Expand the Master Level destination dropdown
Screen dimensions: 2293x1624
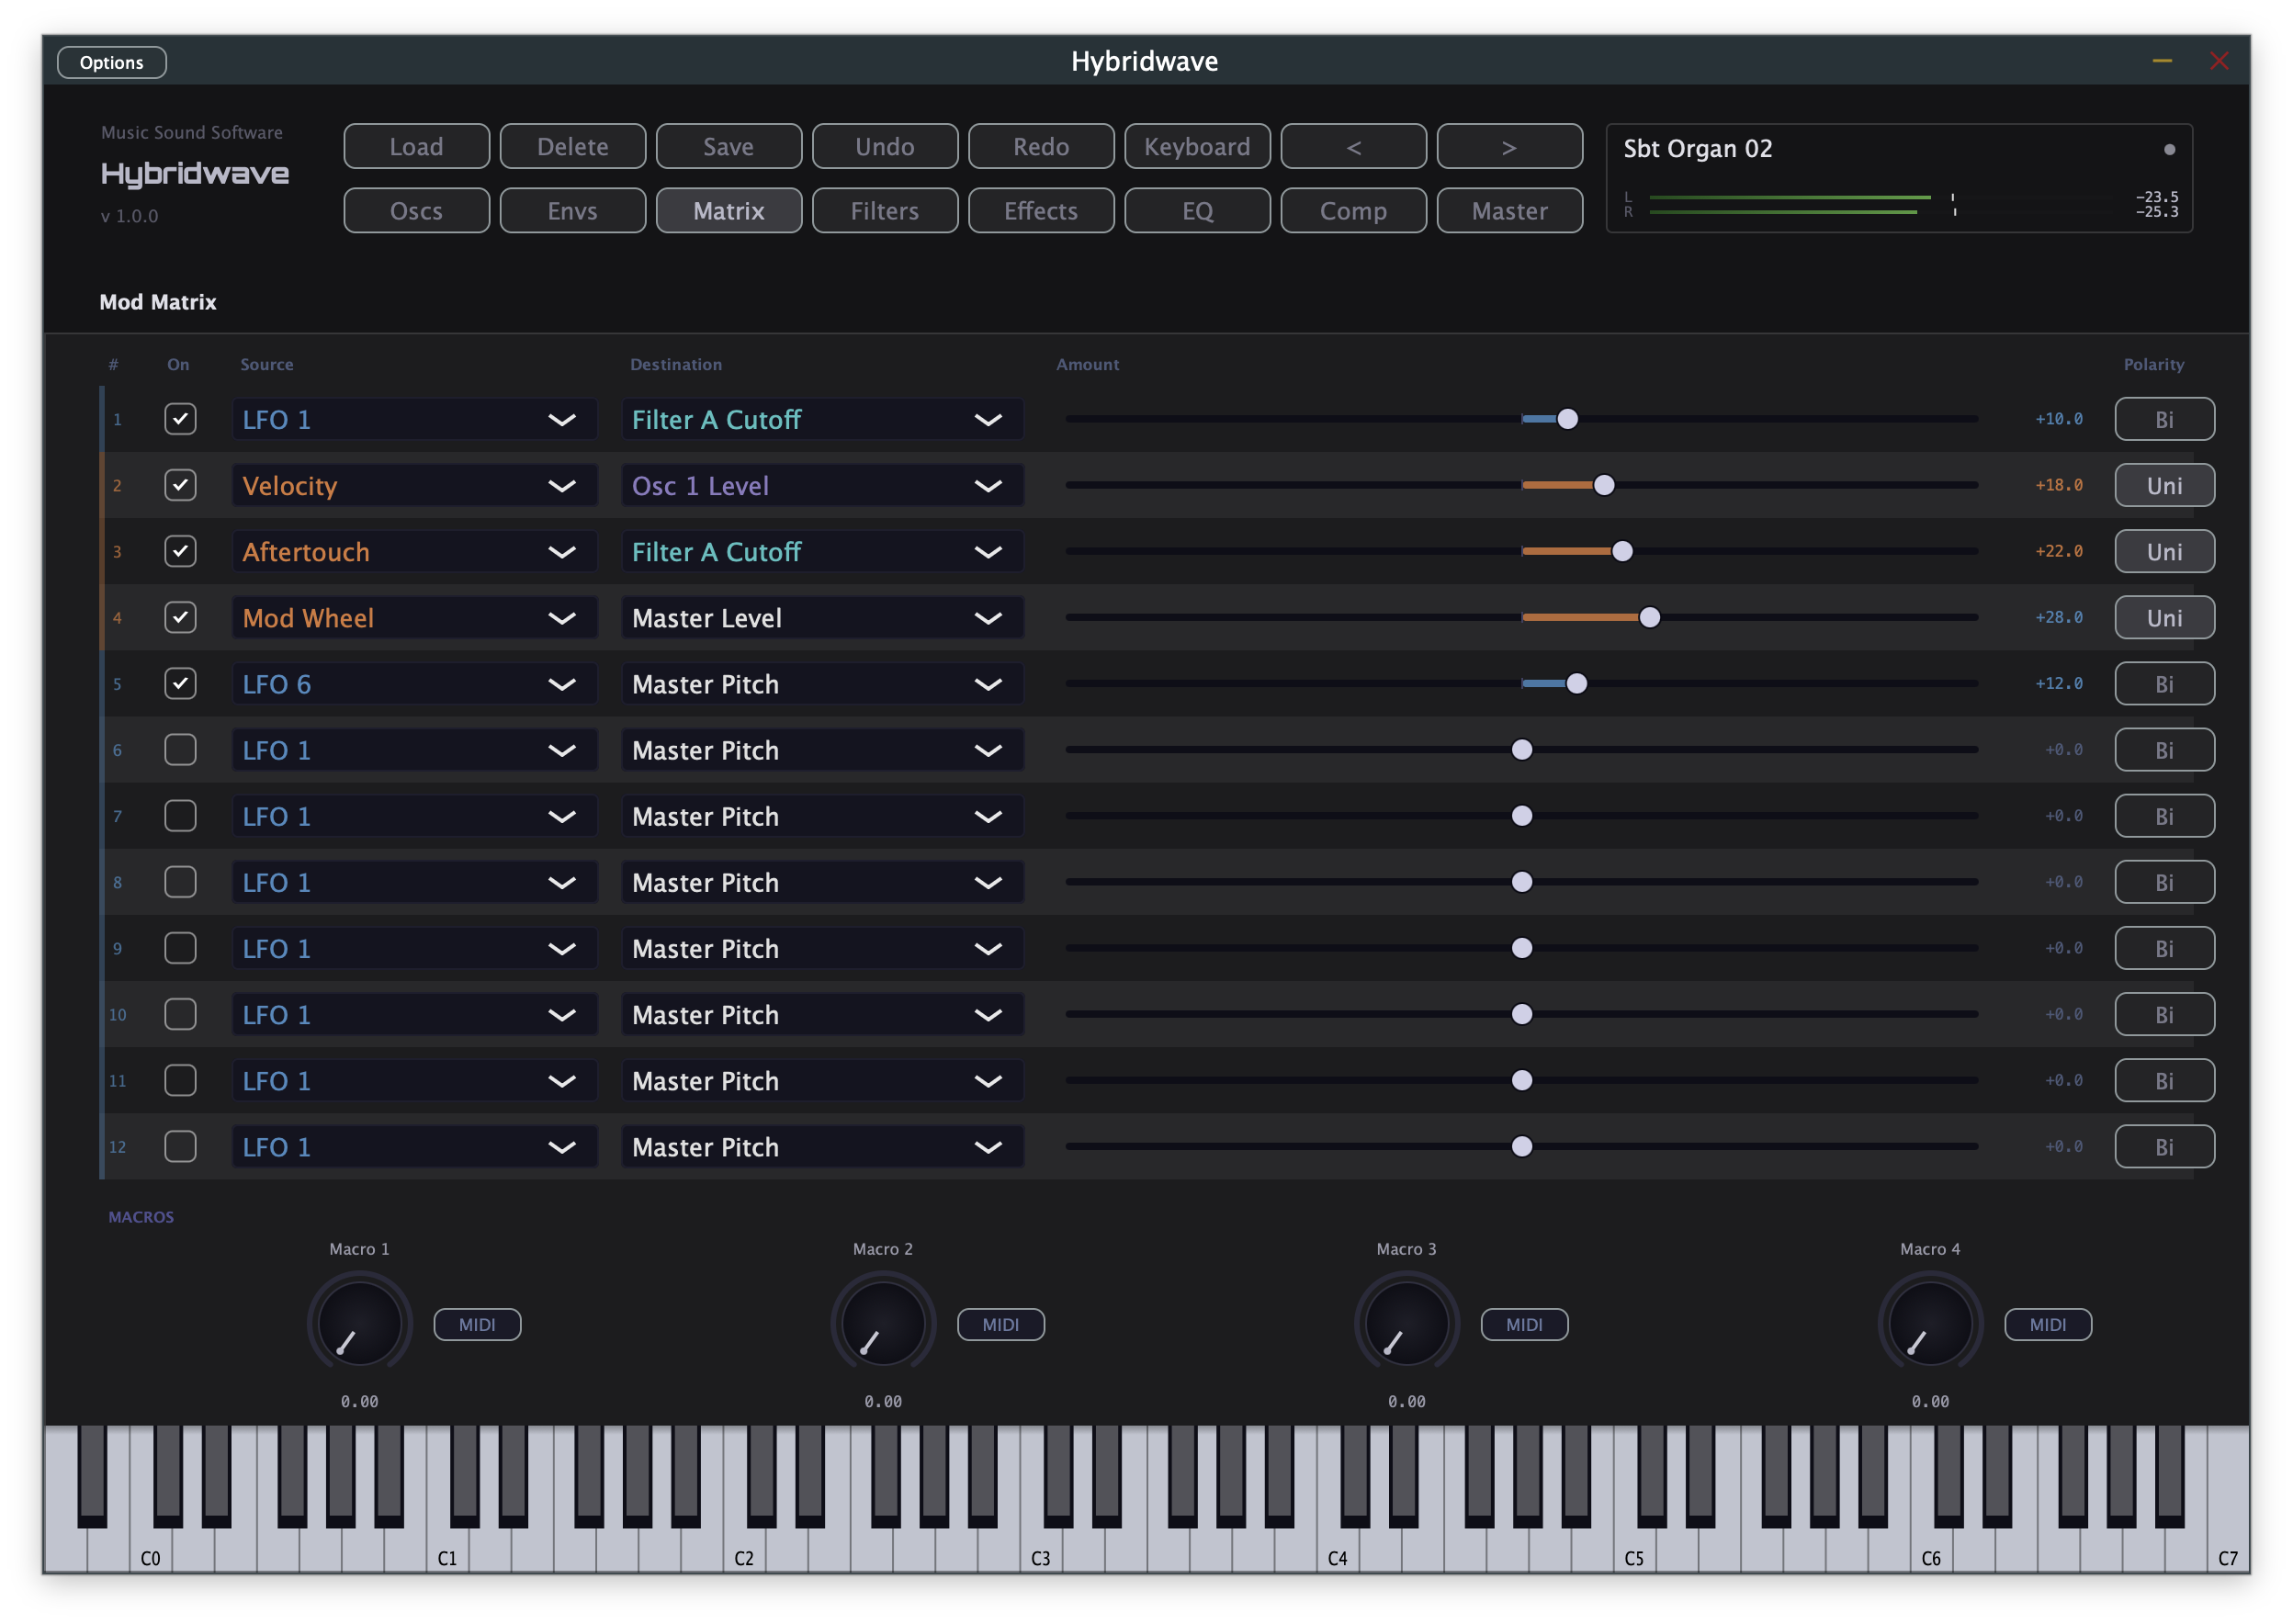point(822,617)
